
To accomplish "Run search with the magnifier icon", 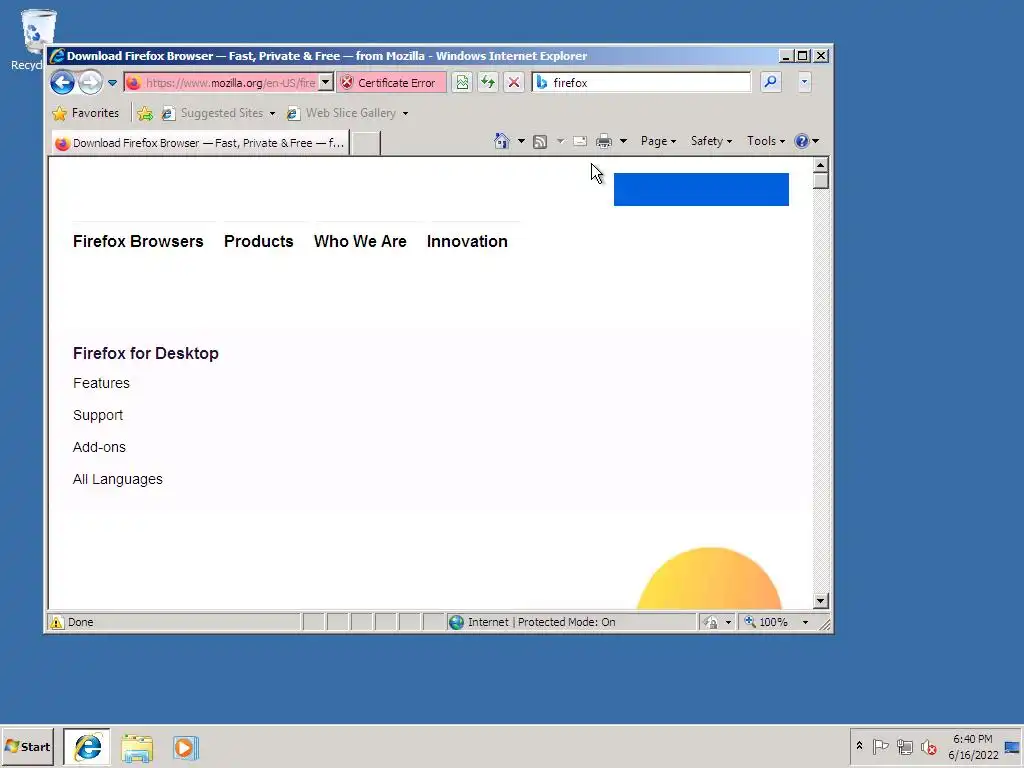I will 771,82.
